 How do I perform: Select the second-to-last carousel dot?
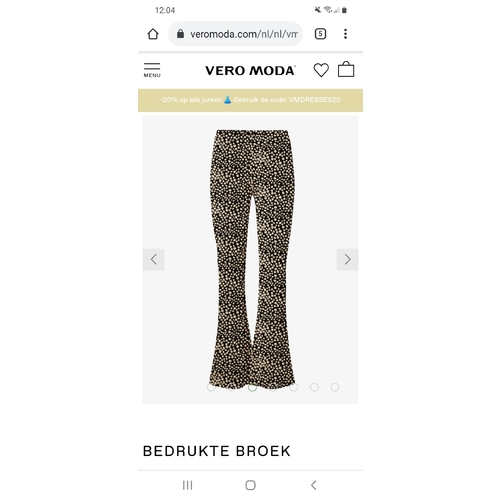pyautogui.click(x=314, y=387)
